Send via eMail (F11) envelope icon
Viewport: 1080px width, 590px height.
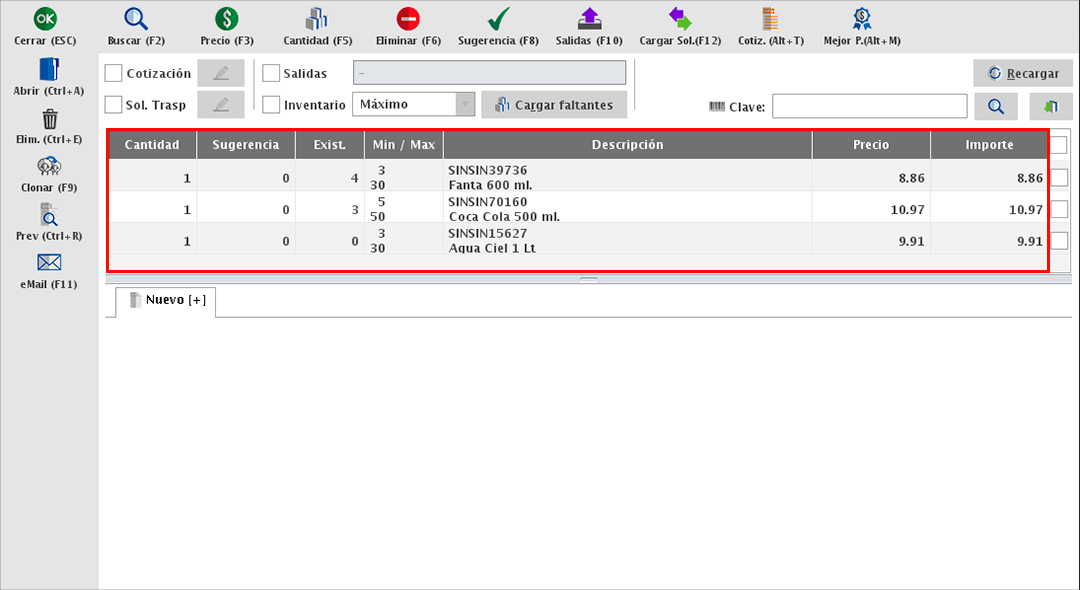[x=49, y=263]
